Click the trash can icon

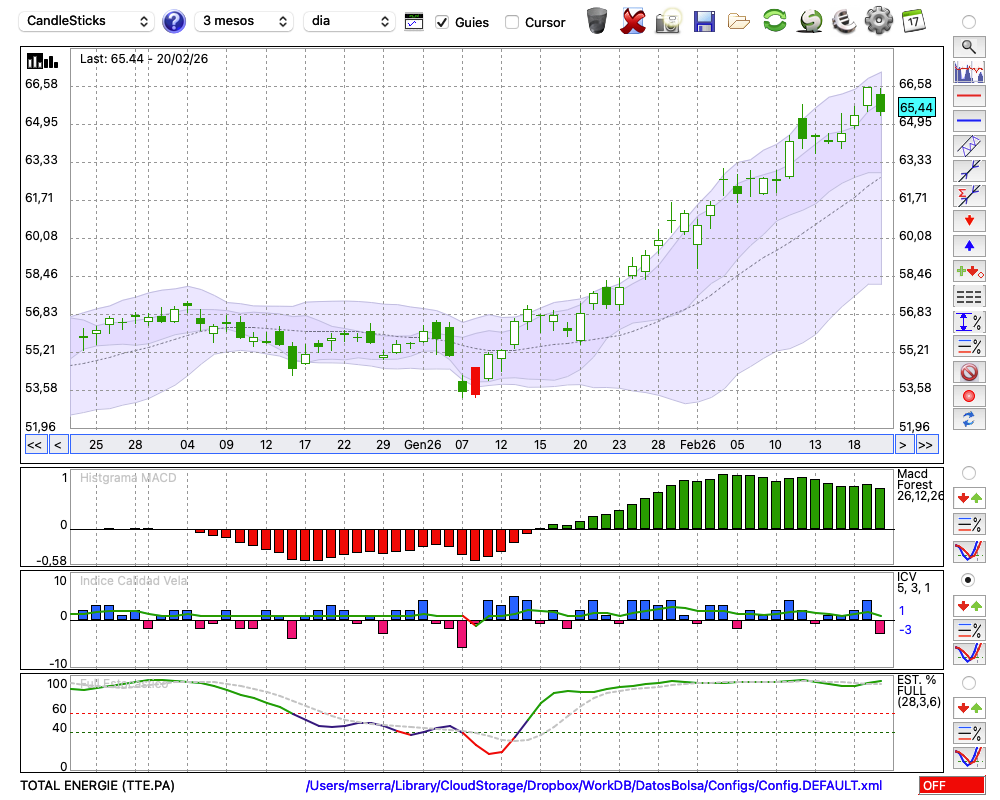(x=597, y=21)
